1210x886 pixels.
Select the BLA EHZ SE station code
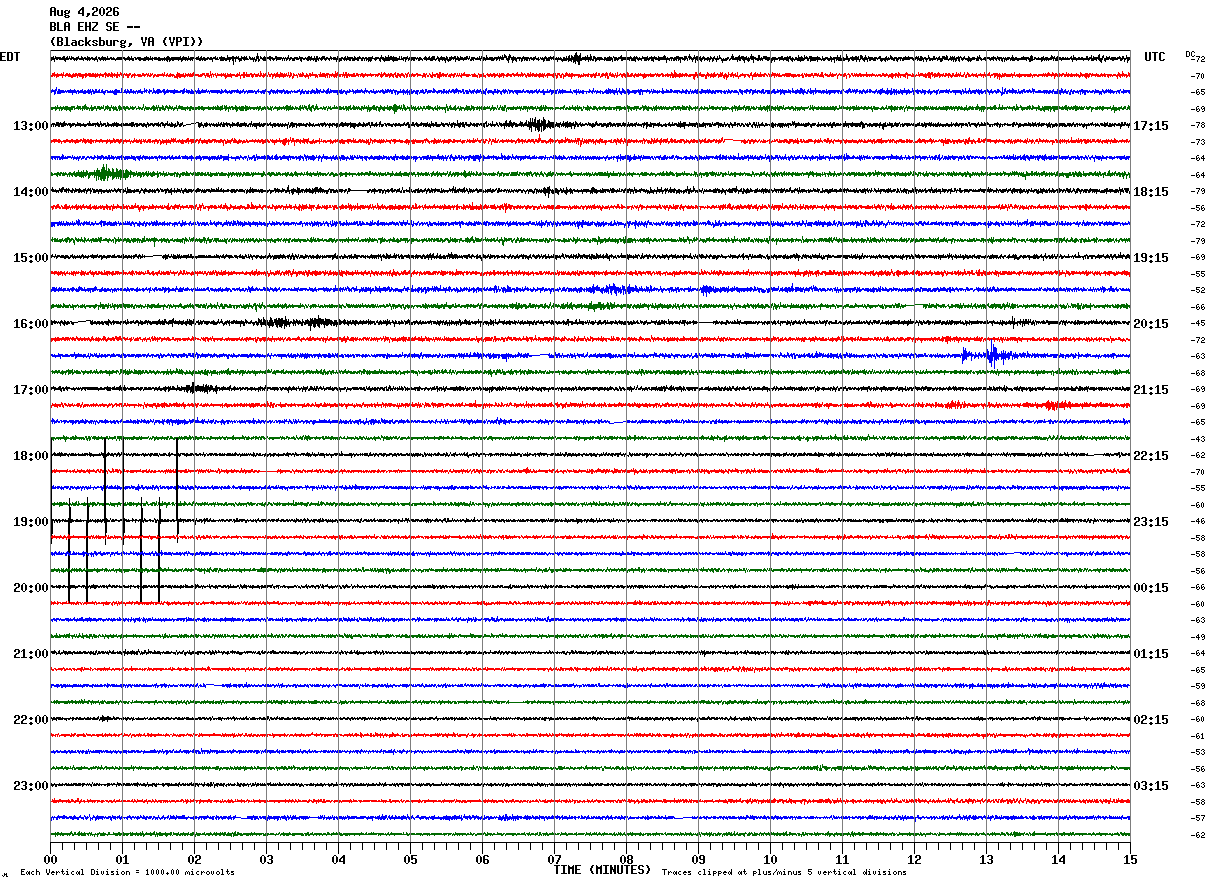(x=88, y=27)
